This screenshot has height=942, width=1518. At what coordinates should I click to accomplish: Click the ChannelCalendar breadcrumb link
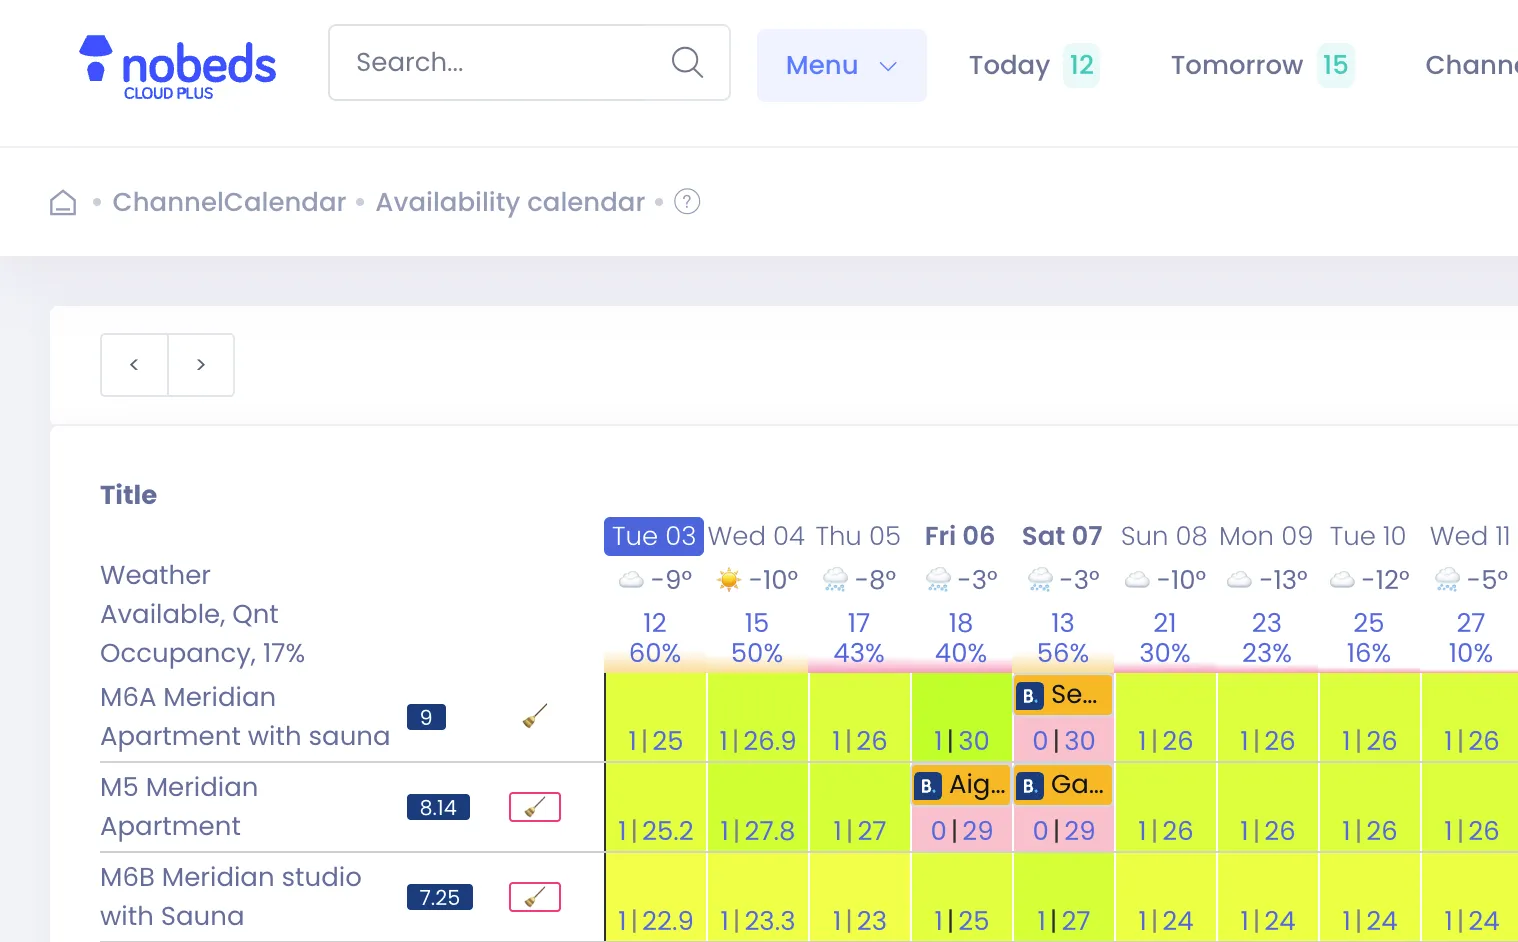tap(229, 202)
